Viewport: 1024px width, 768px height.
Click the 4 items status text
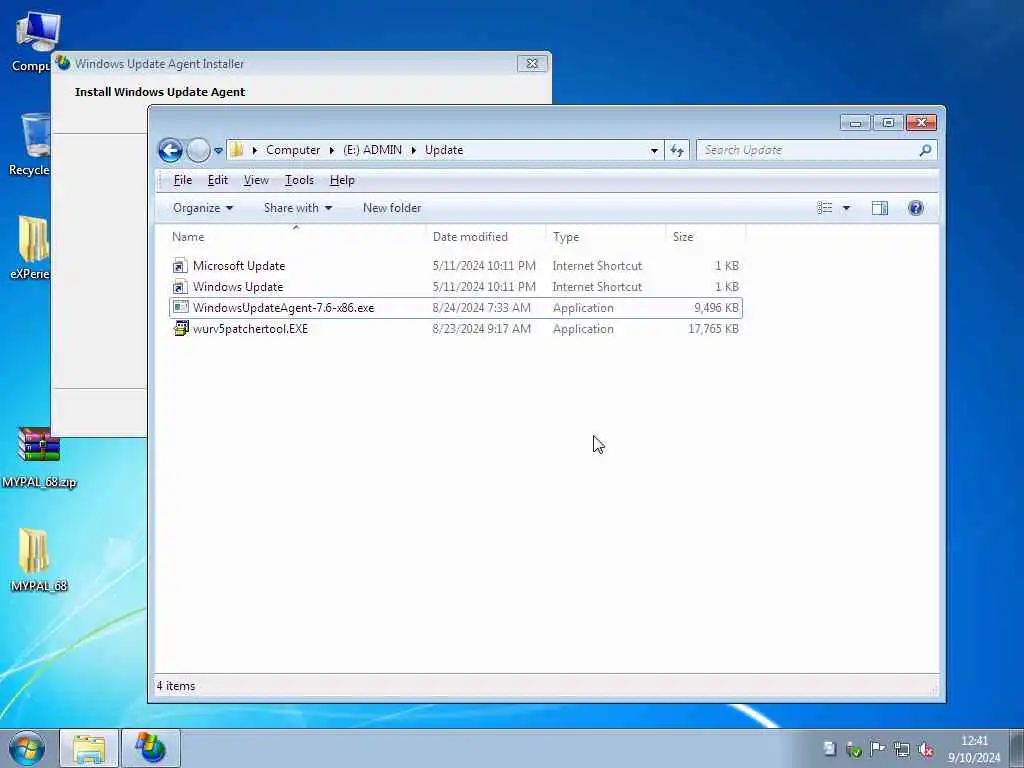[x=176, y=686]
